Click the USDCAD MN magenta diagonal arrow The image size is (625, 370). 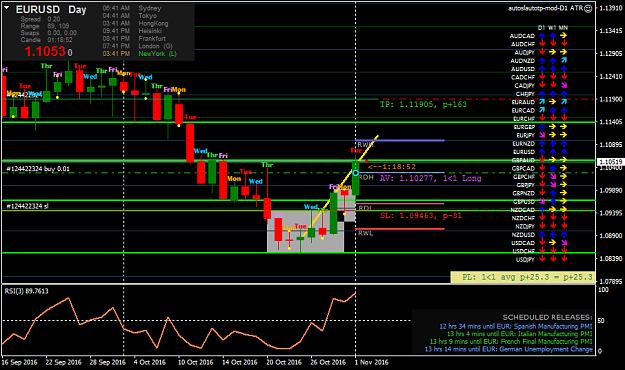[x=564, y=243]
